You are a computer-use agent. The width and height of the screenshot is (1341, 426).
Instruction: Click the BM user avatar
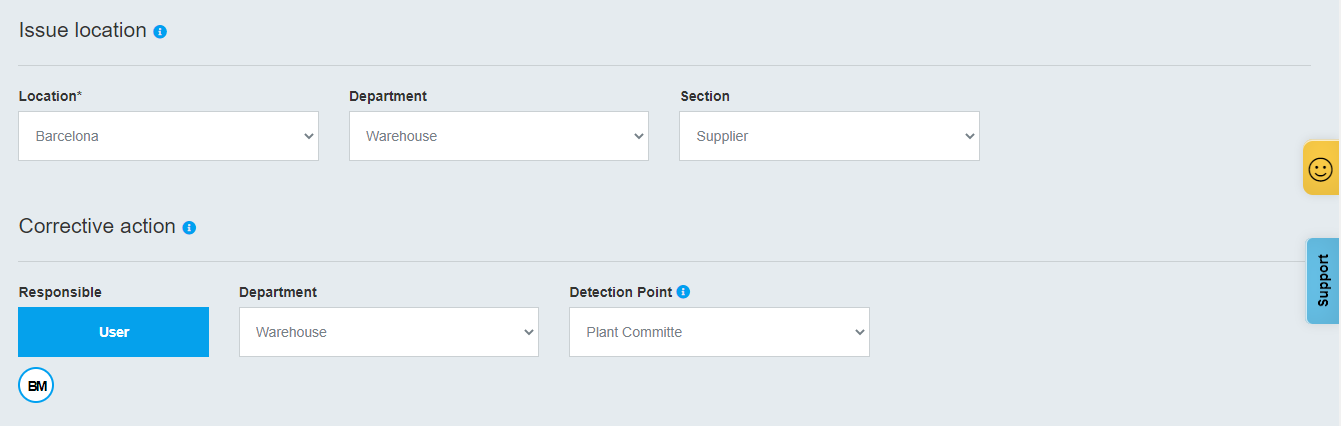pos(36,386)
